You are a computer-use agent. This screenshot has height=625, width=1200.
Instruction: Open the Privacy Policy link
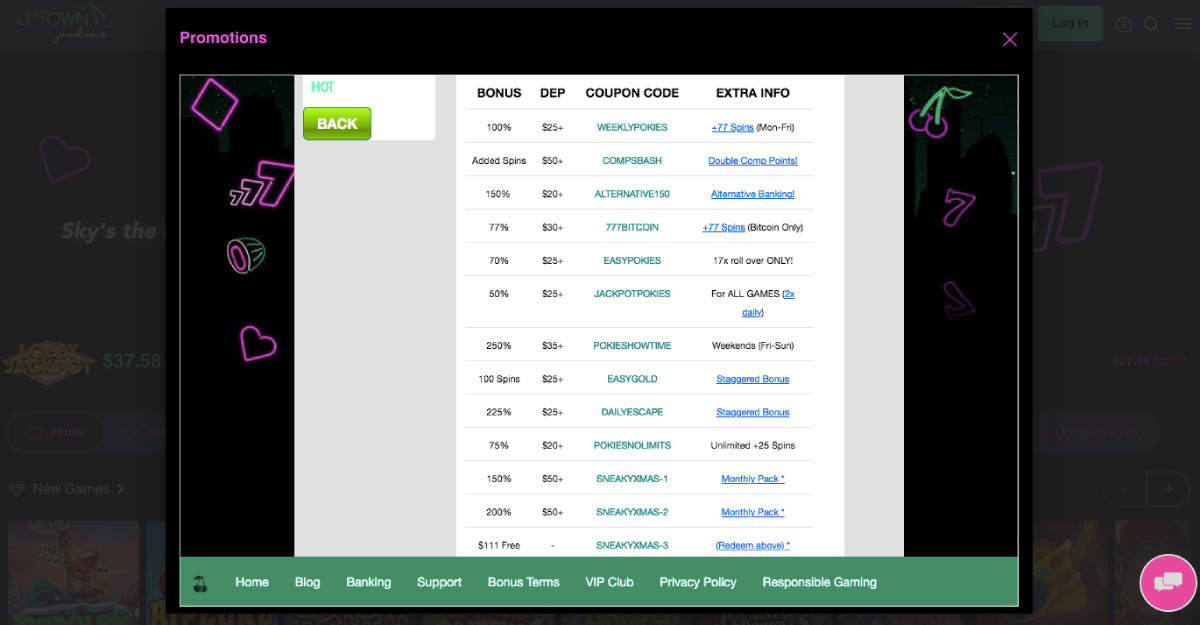point(697,582)
